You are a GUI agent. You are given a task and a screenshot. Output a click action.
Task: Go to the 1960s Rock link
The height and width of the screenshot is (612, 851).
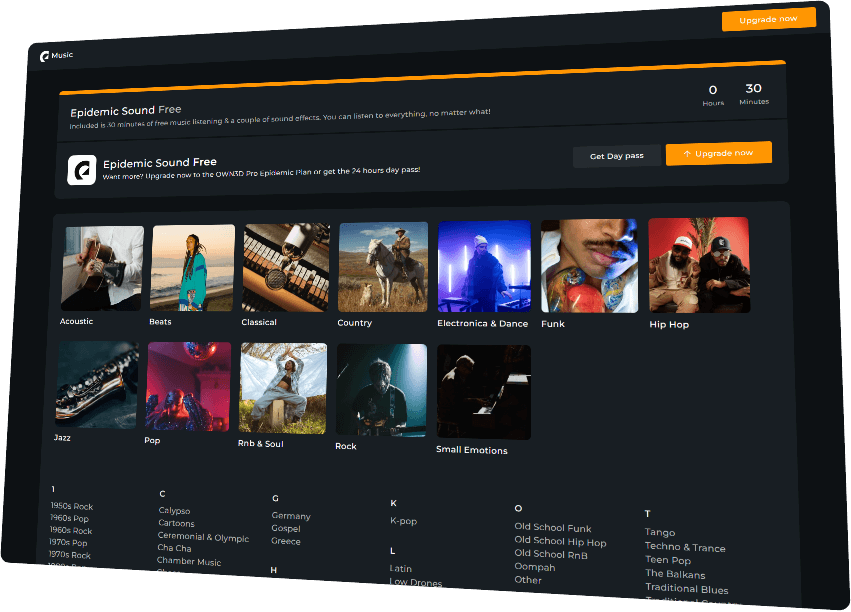coord(71,531)
